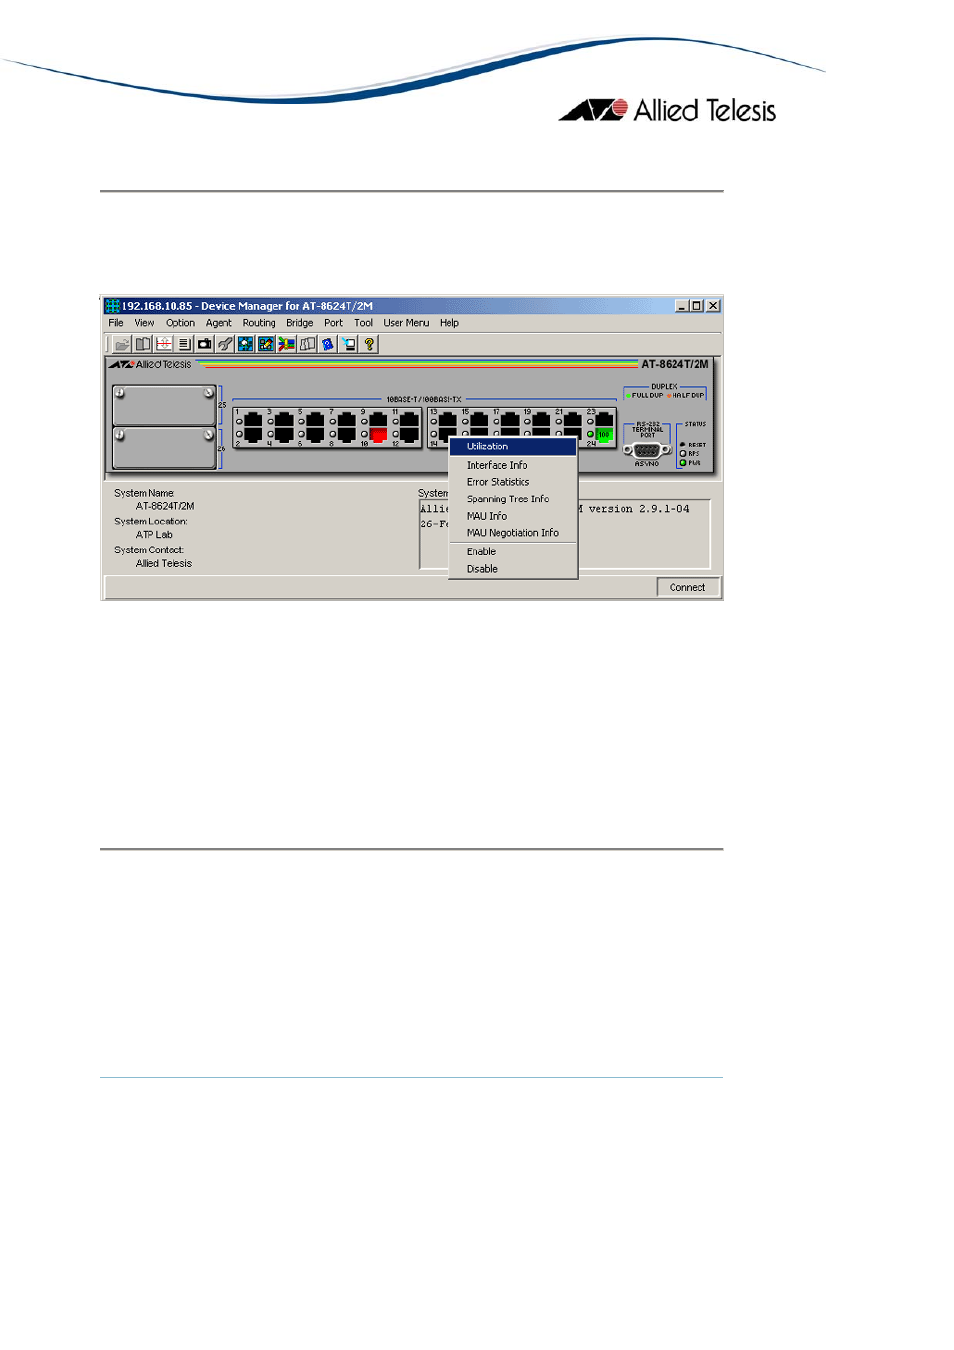Viewport: 954px width, 1350px height.
Task: Choose Interface Info from the context menu
Action: 513,465
